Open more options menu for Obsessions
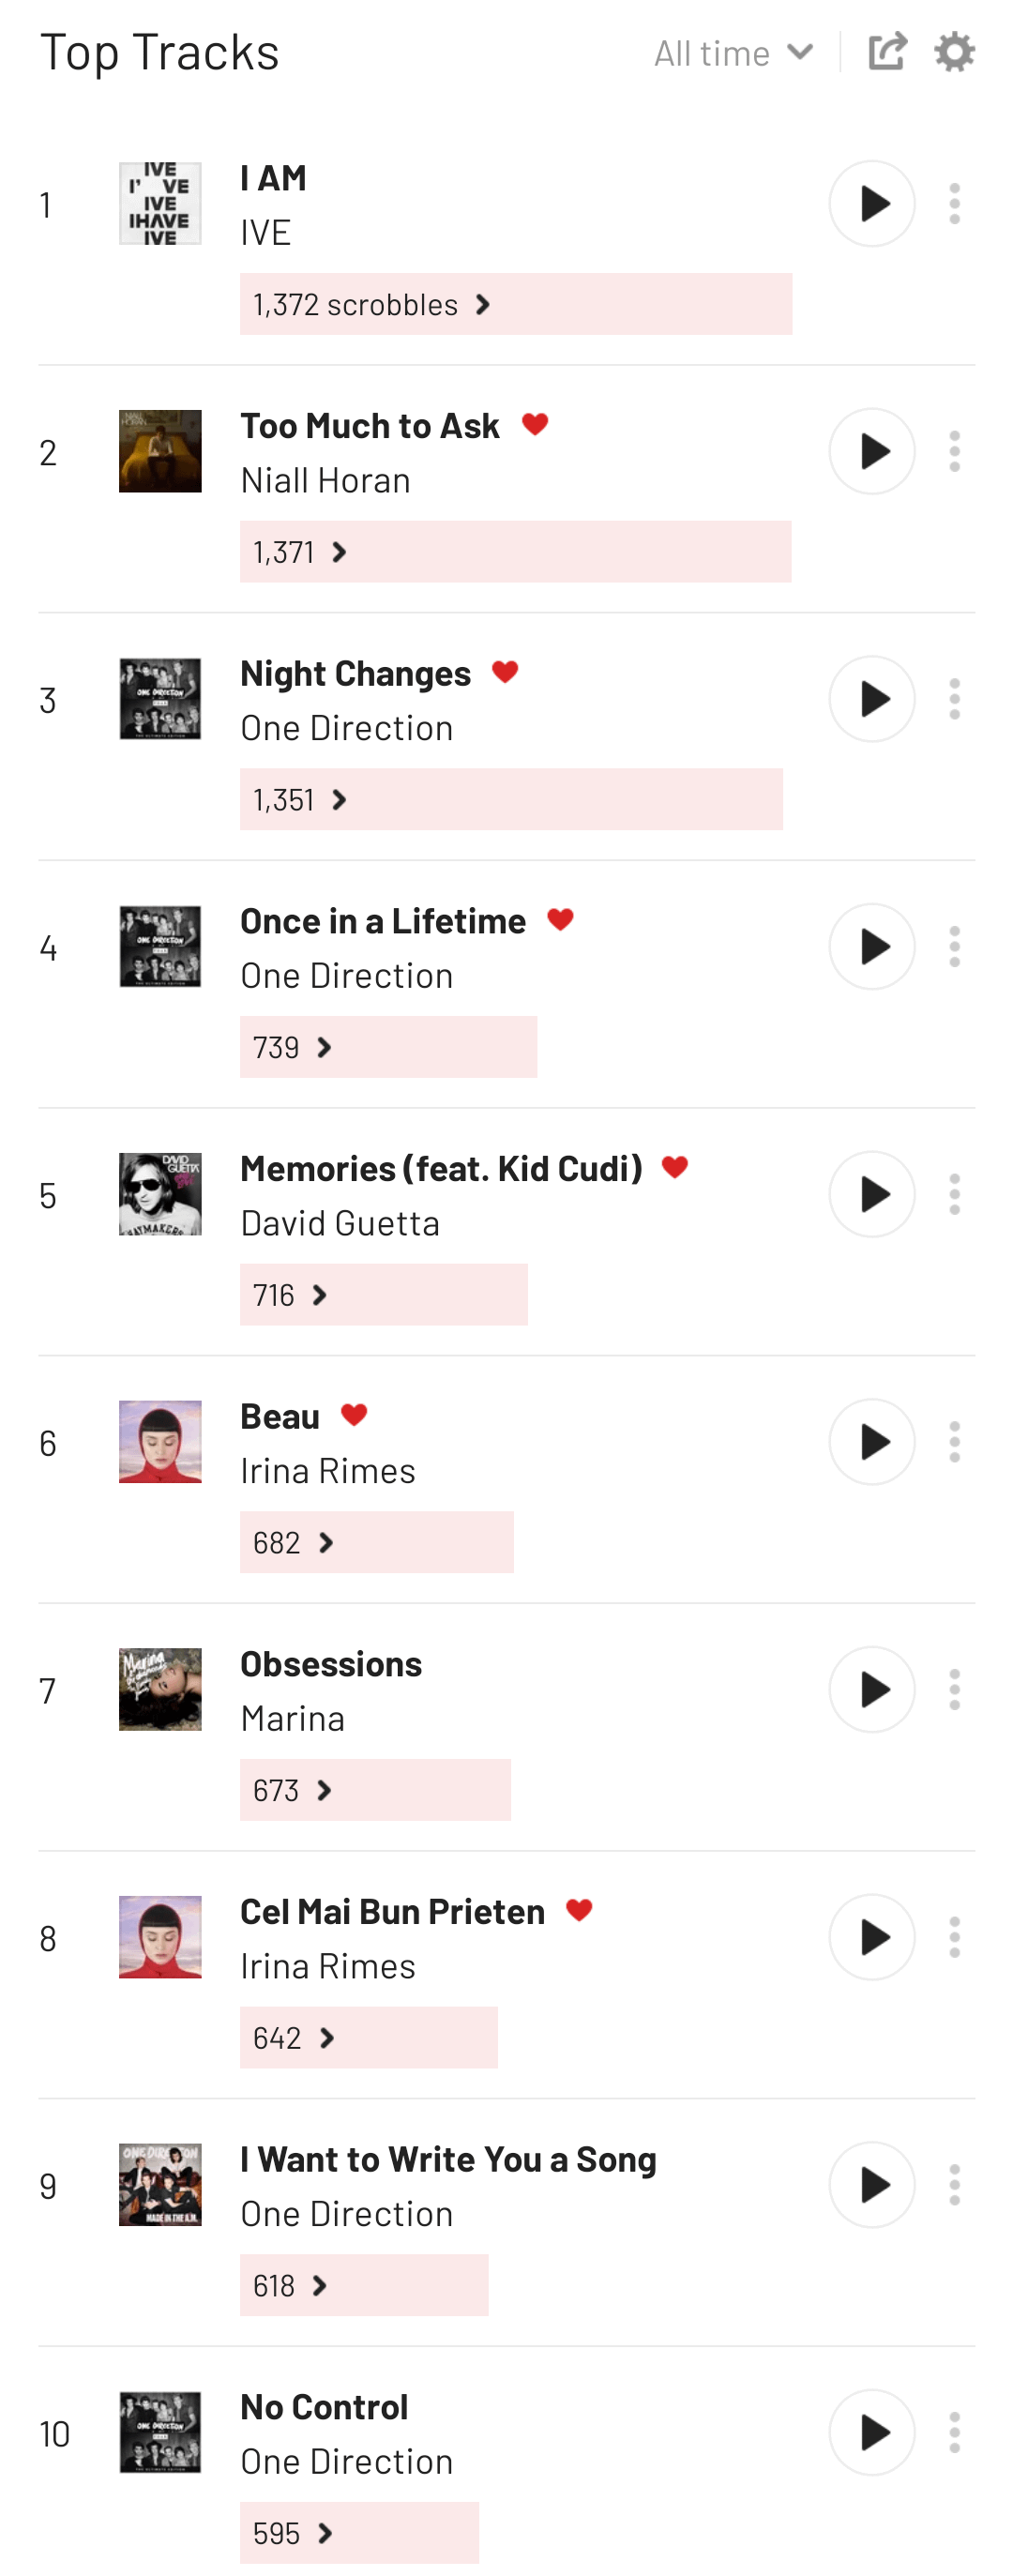1013x2576 pixels. pyautogui.click(x=954, y=1690)
